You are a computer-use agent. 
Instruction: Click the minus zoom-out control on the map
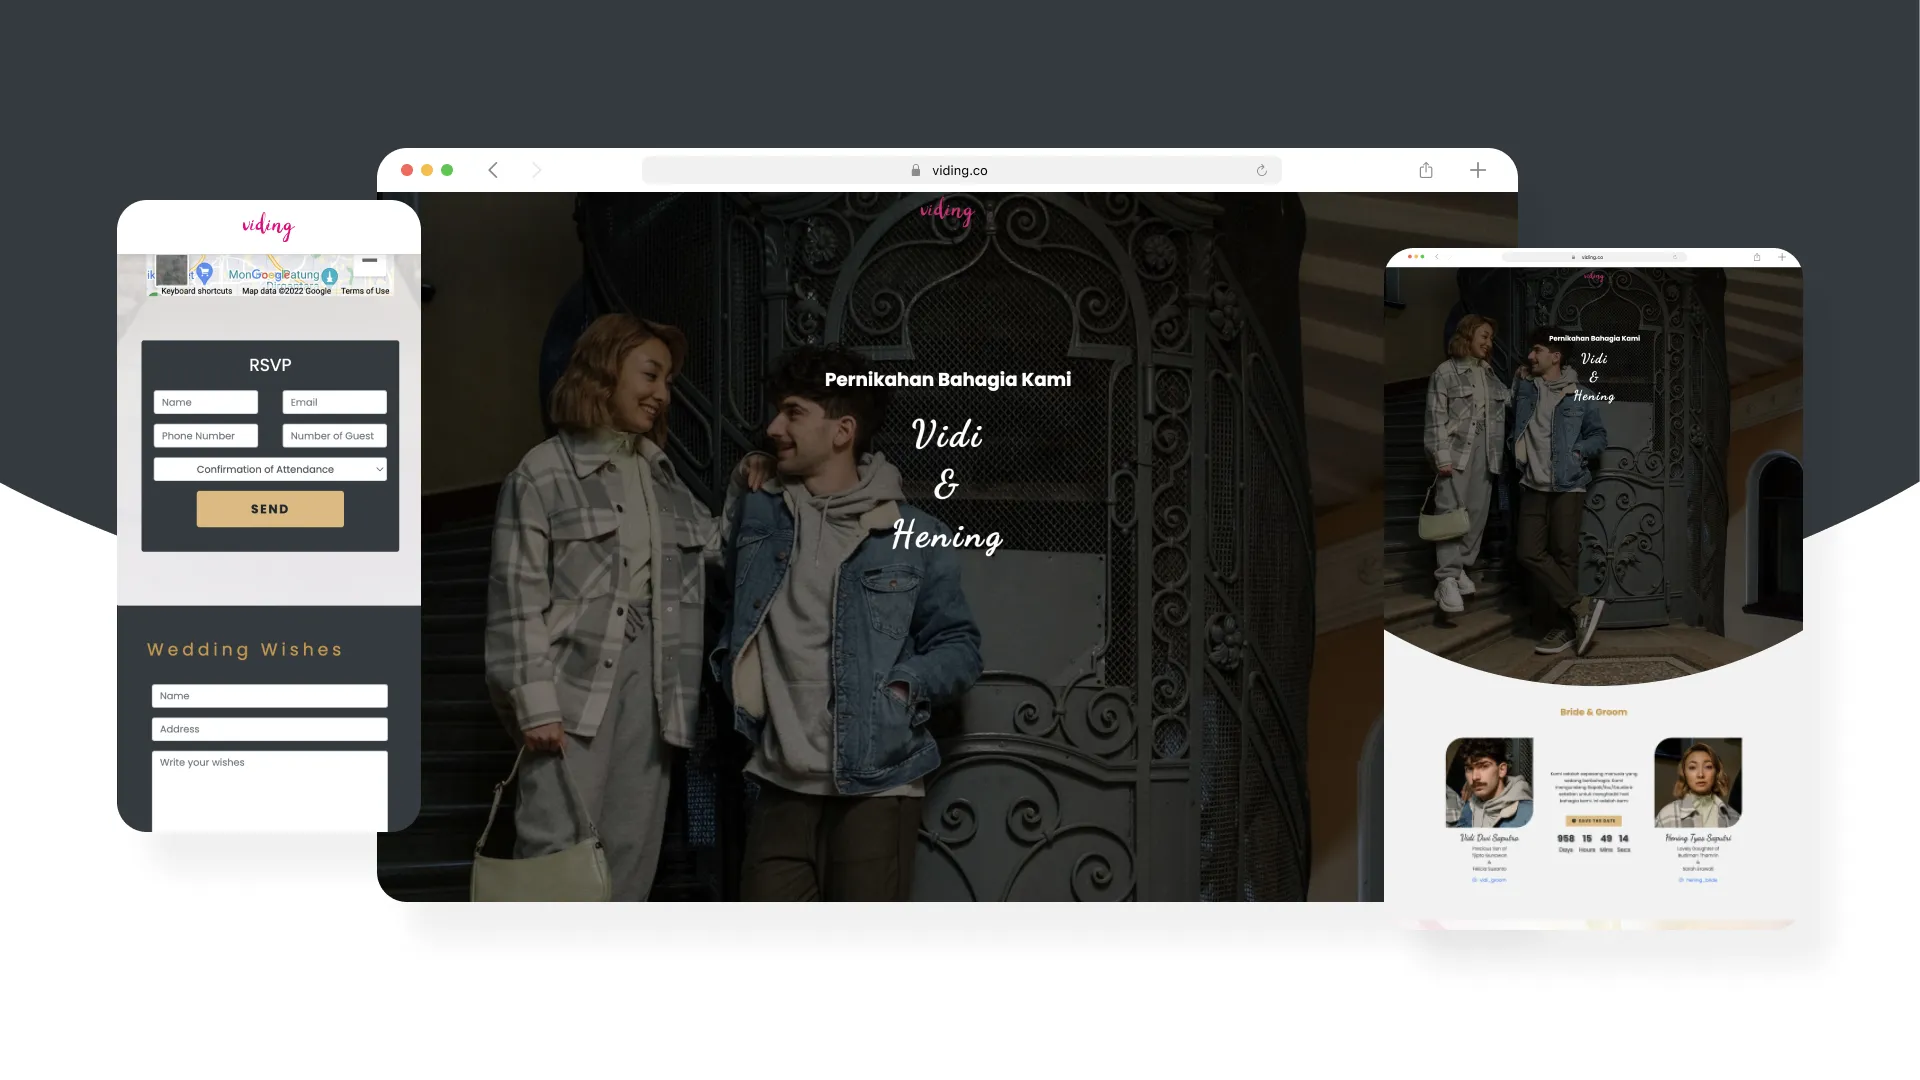[370, 261]
